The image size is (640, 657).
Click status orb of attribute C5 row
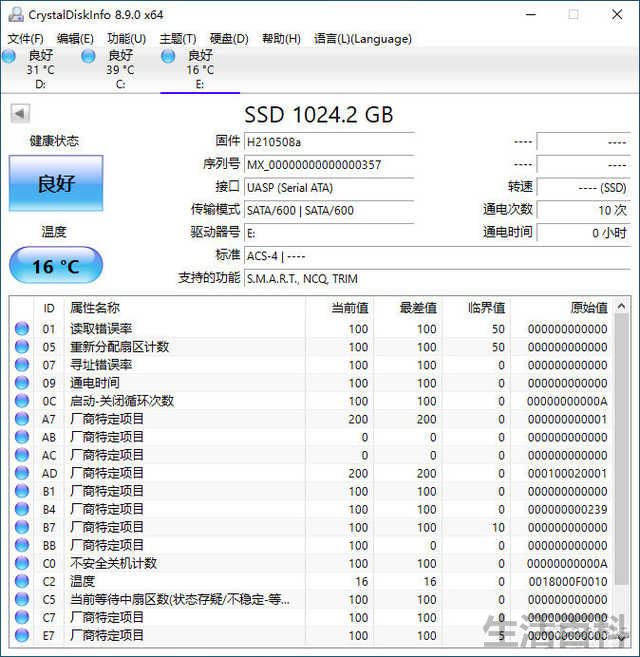click(x=22, y=599)
